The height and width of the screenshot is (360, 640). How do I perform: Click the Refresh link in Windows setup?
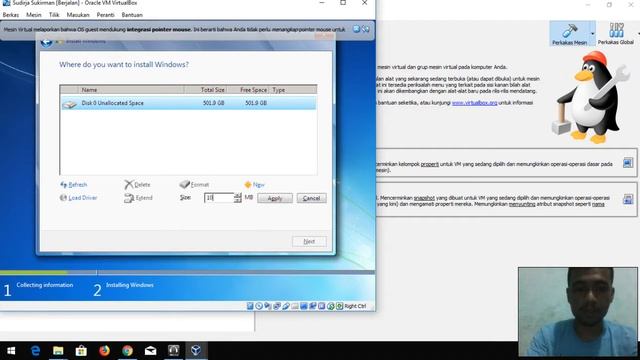pyautogui.click(x=73, y=184)
